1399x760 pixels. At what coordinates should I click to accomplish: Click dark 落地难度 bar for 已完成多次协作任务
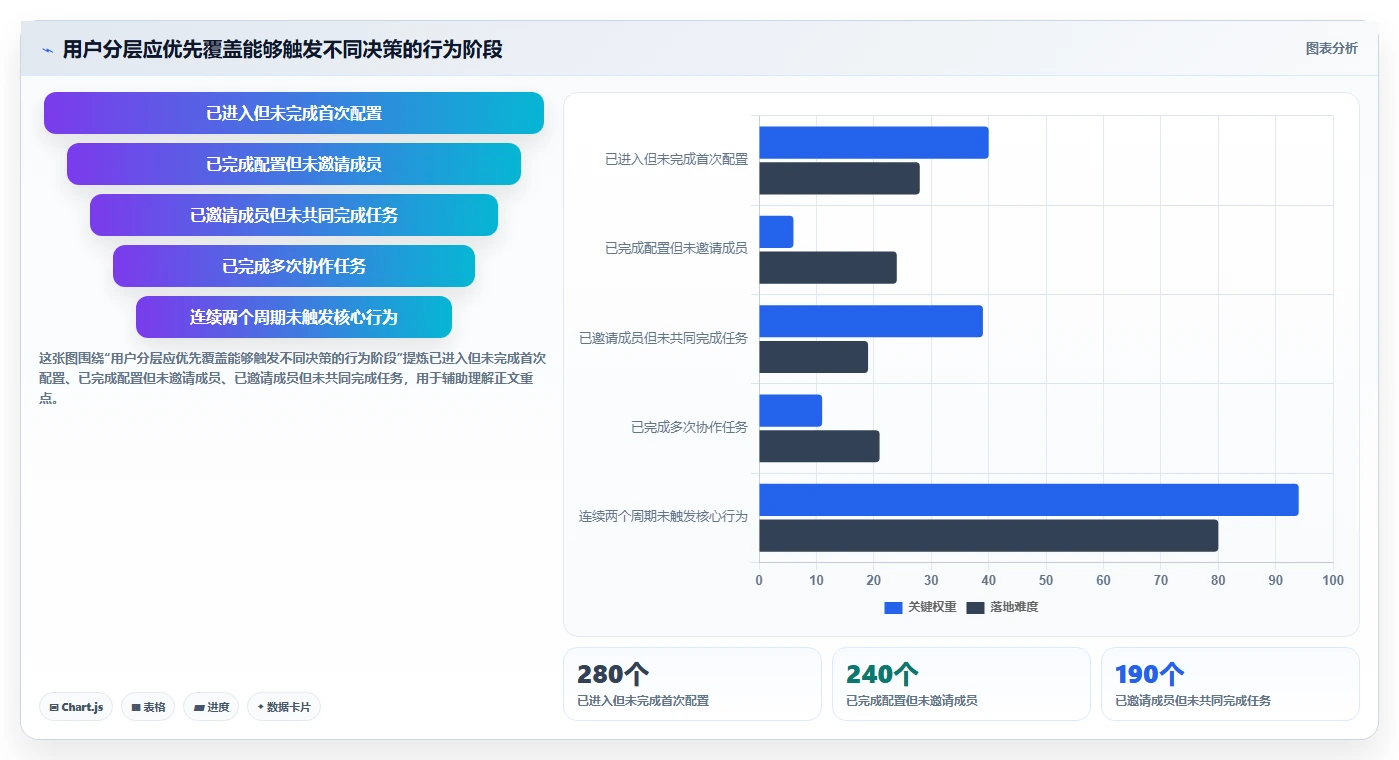coord(819,446)
